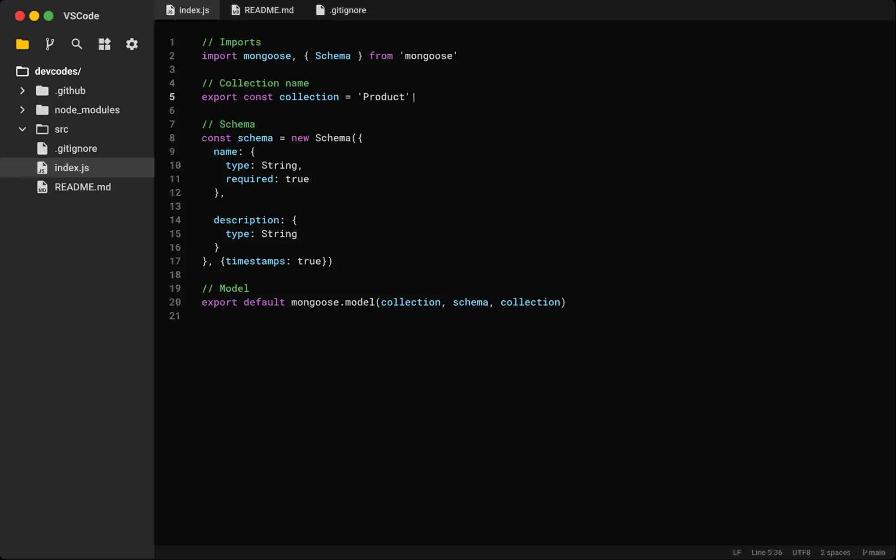Switch to the .gitignore editor tab

coord(341,10)
